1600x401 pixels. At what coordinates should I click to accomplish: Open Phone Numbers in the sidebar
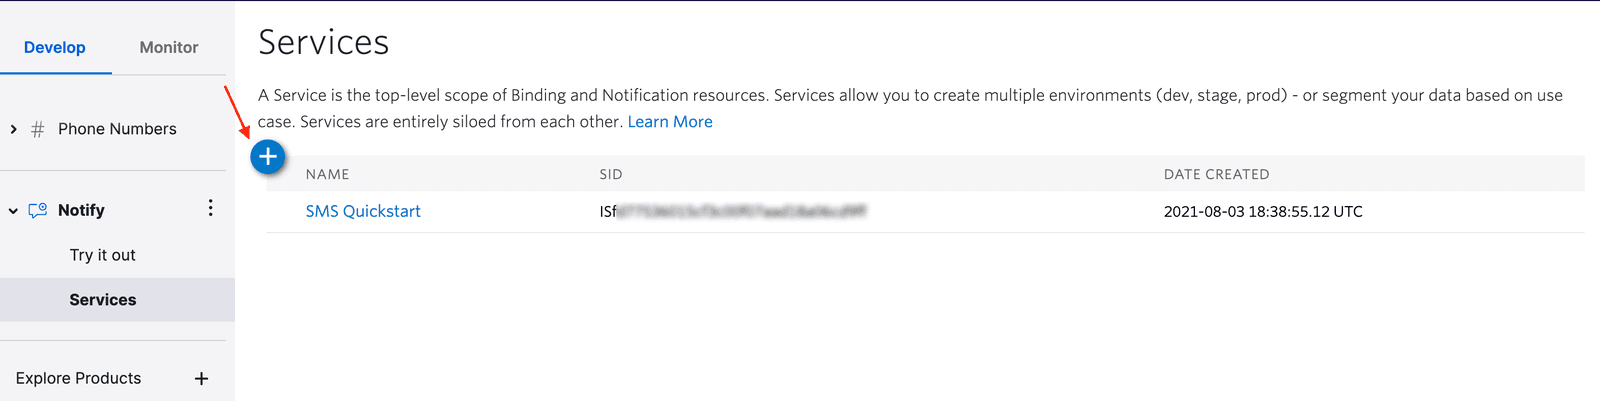pyautogui.click(x=117, y=129)
